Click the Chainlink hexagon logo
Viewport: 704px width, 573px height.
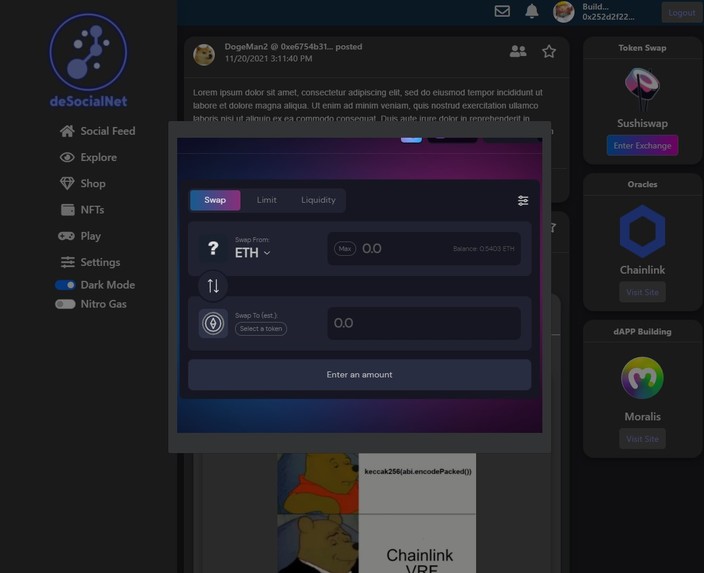click(x=642, y=231)
